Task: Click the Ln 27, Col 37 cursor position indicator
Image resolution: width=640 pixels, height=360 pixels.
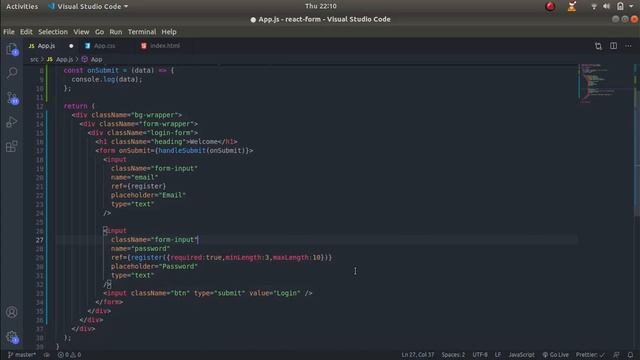Action: point(418,355)
